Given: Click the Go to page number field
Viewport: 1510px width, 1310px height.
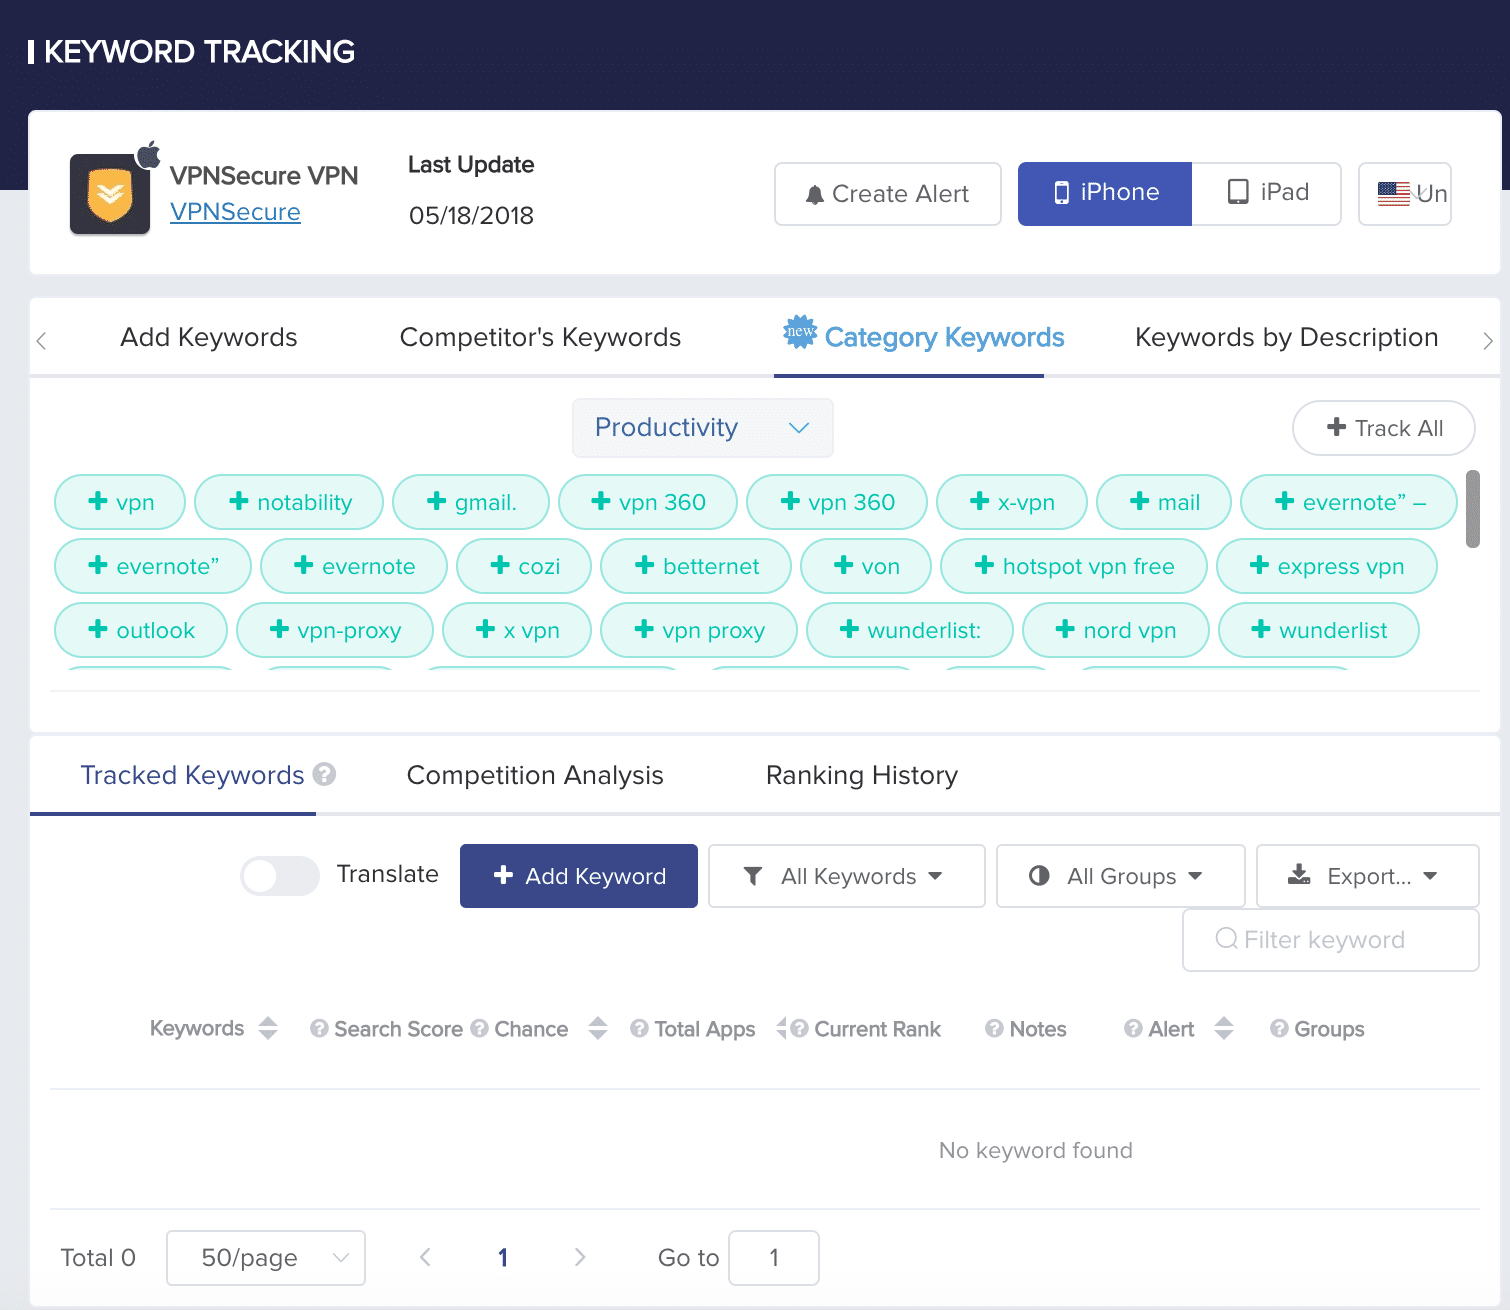Looking at the screenshot, I should pyautogui.click(x=774, y=1258).
